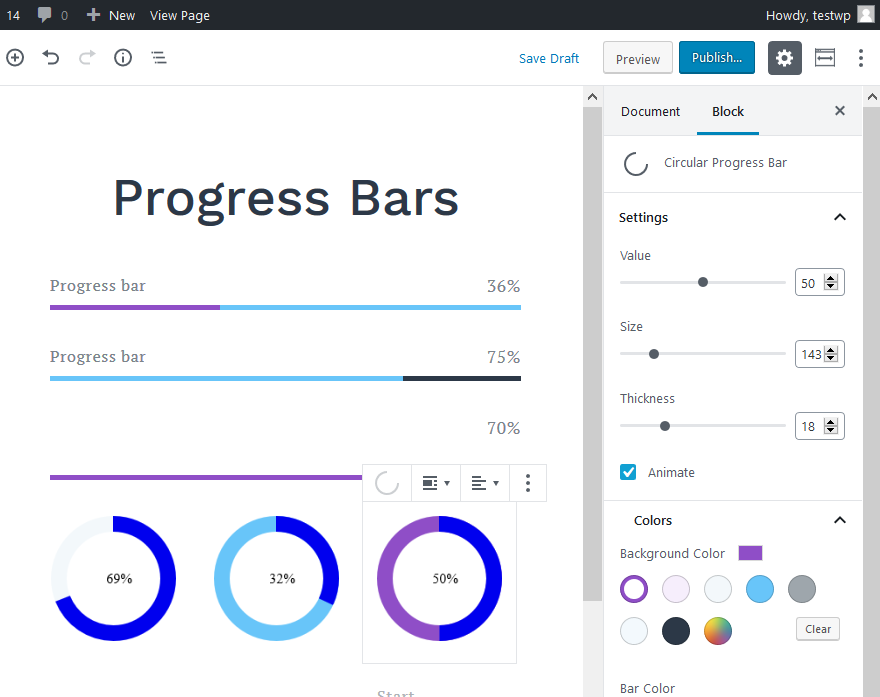Click the Undo arrow icon
Screen dimensions: 880x697
click(51, 58)
